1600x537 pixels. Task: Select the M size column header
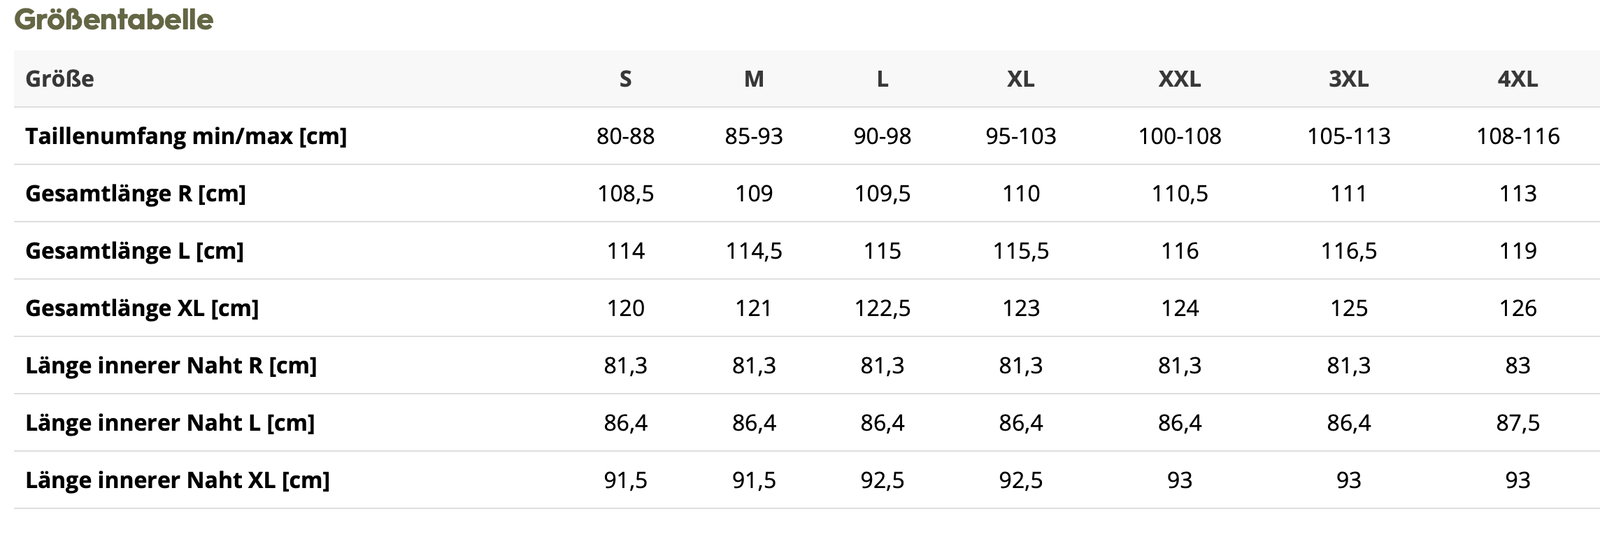pyautogui.click(x=754, y=79)
